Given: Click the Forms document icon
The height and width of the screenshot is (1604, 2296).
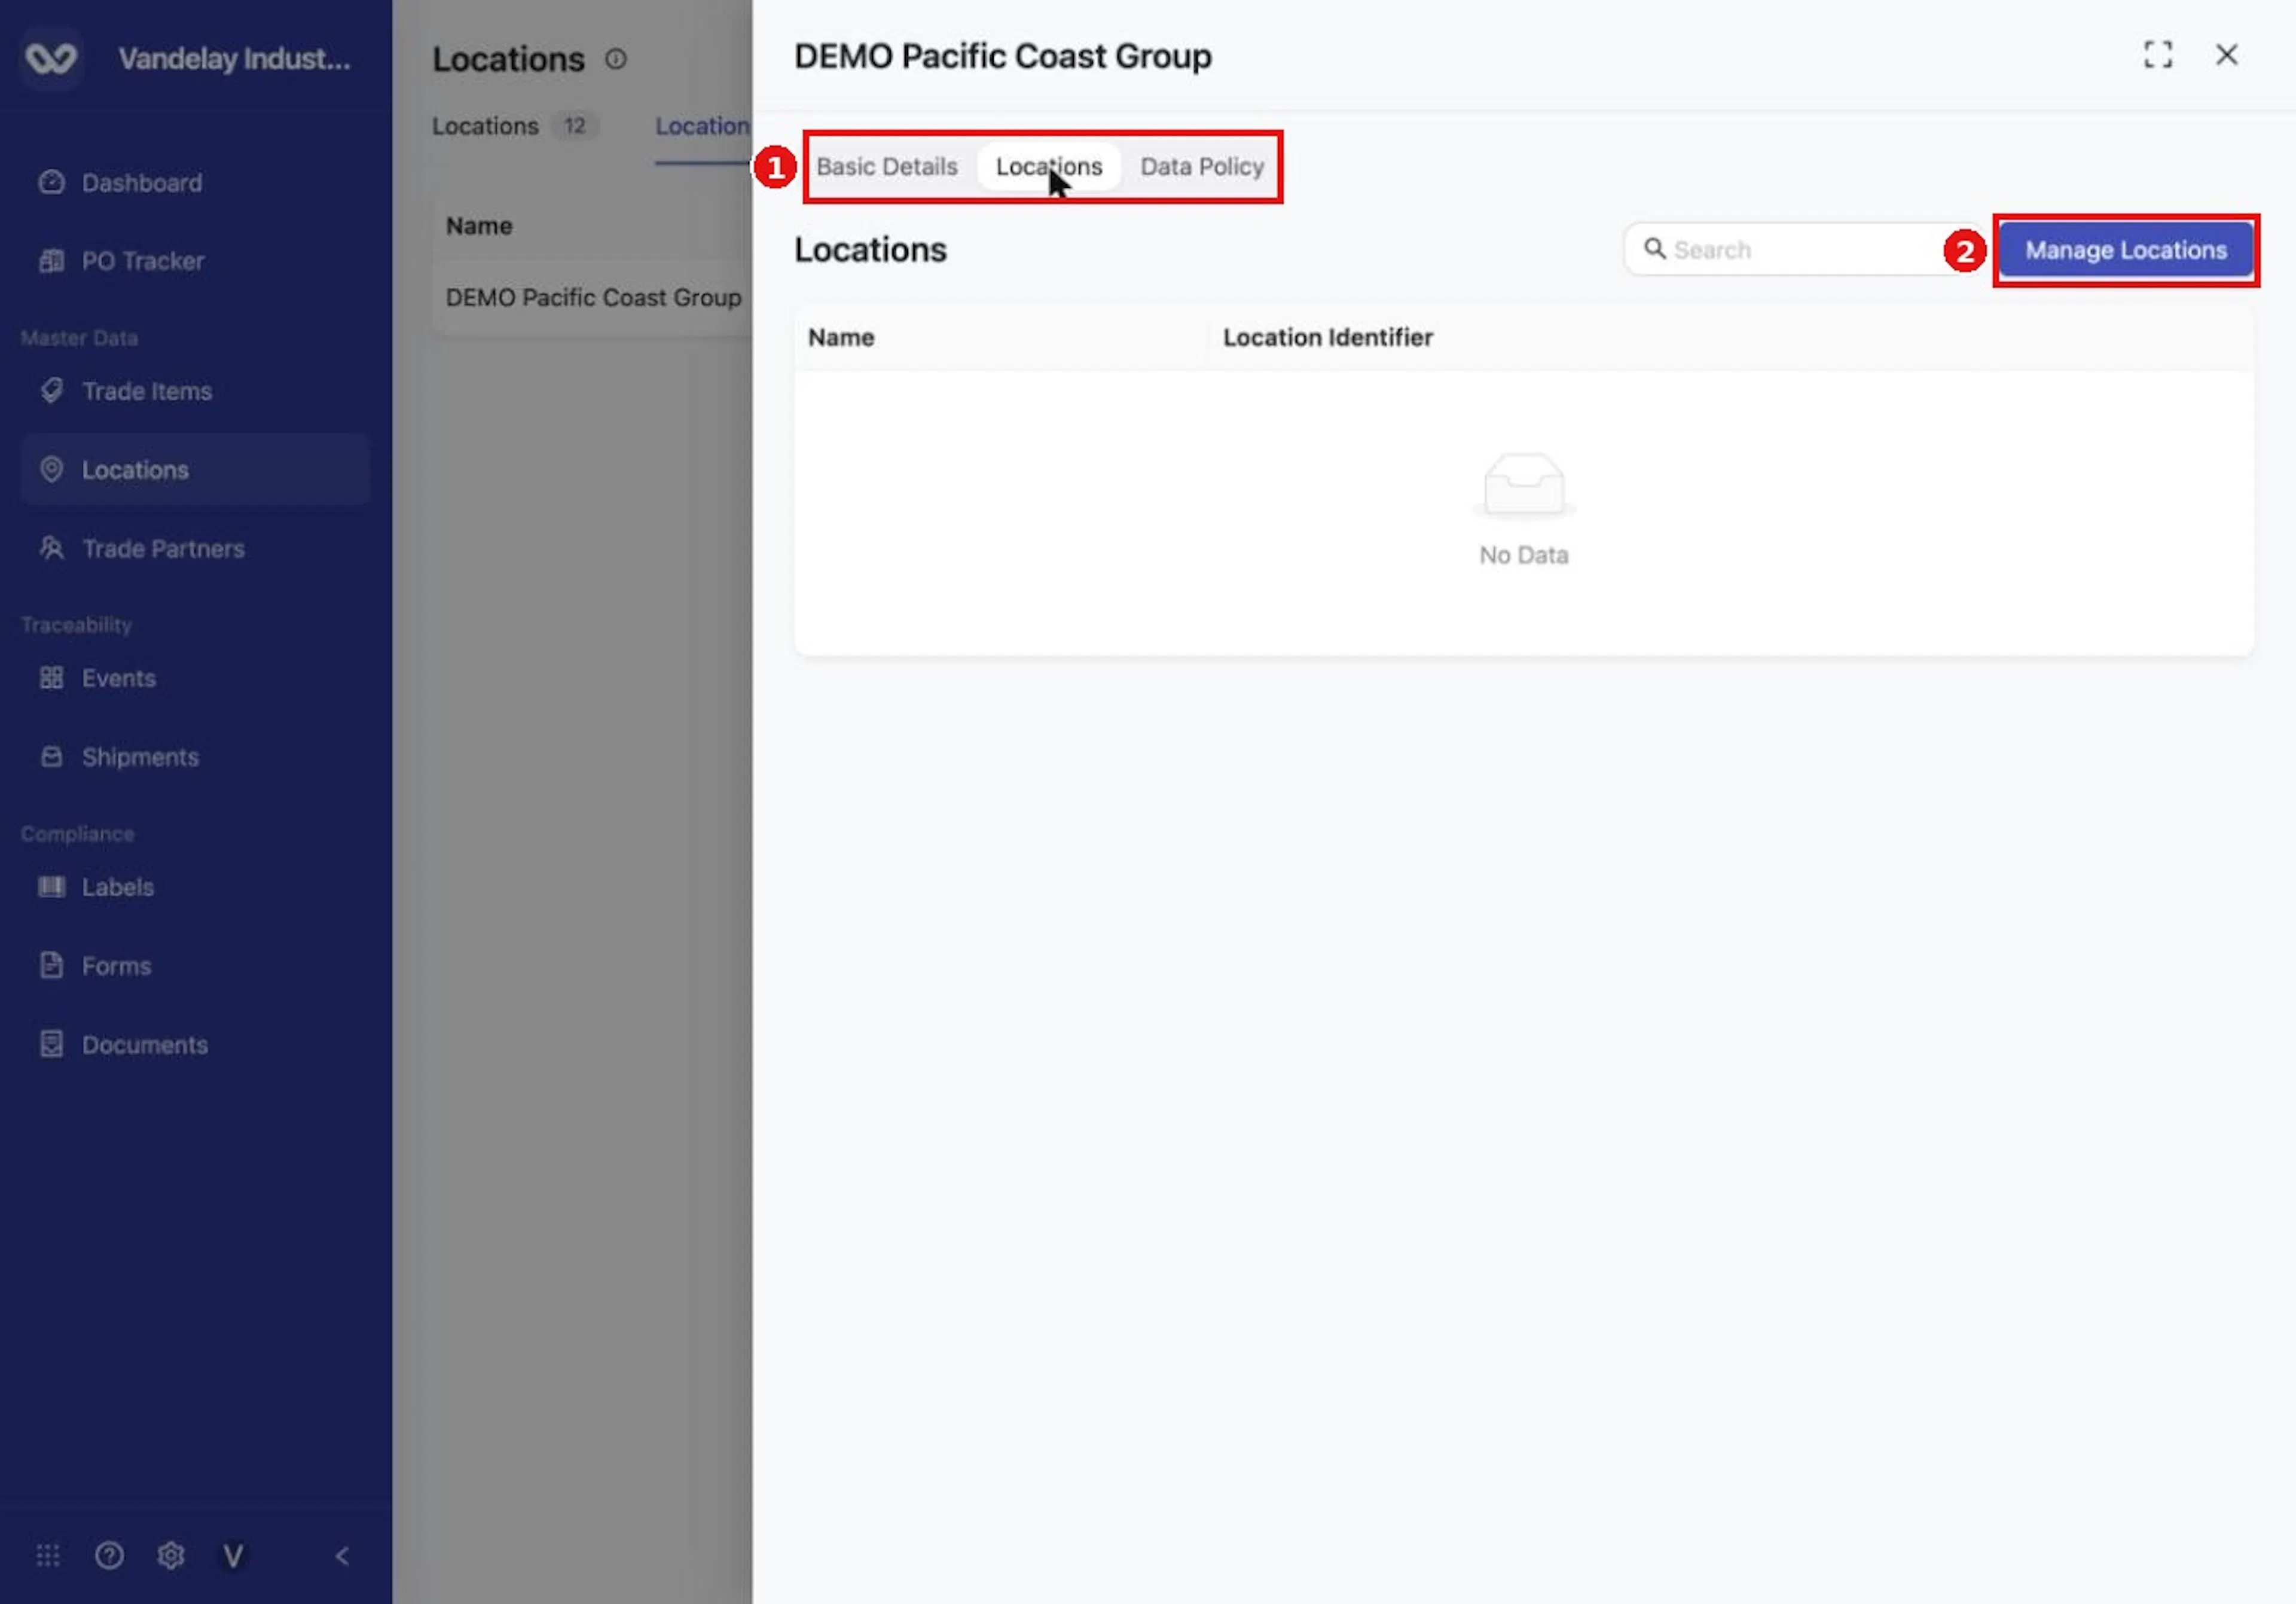Looking at the screenshot, I should click(x=52, y=966).
